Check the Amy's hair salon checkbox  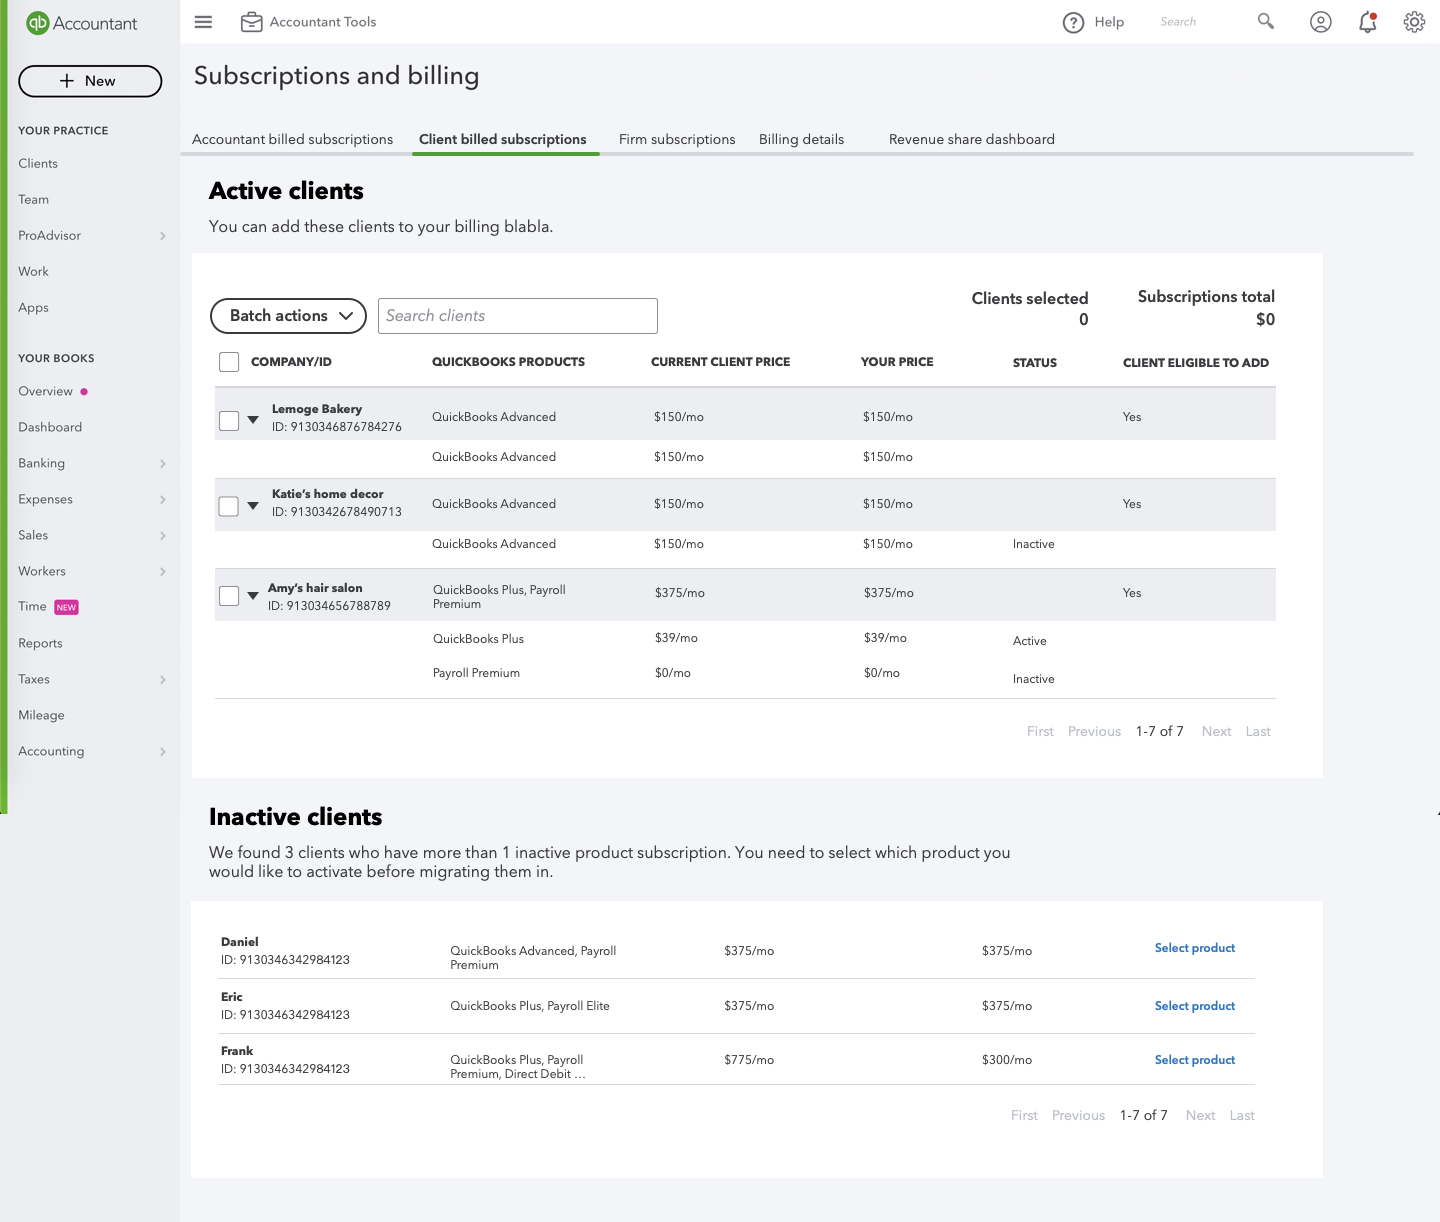coord(229,596)
